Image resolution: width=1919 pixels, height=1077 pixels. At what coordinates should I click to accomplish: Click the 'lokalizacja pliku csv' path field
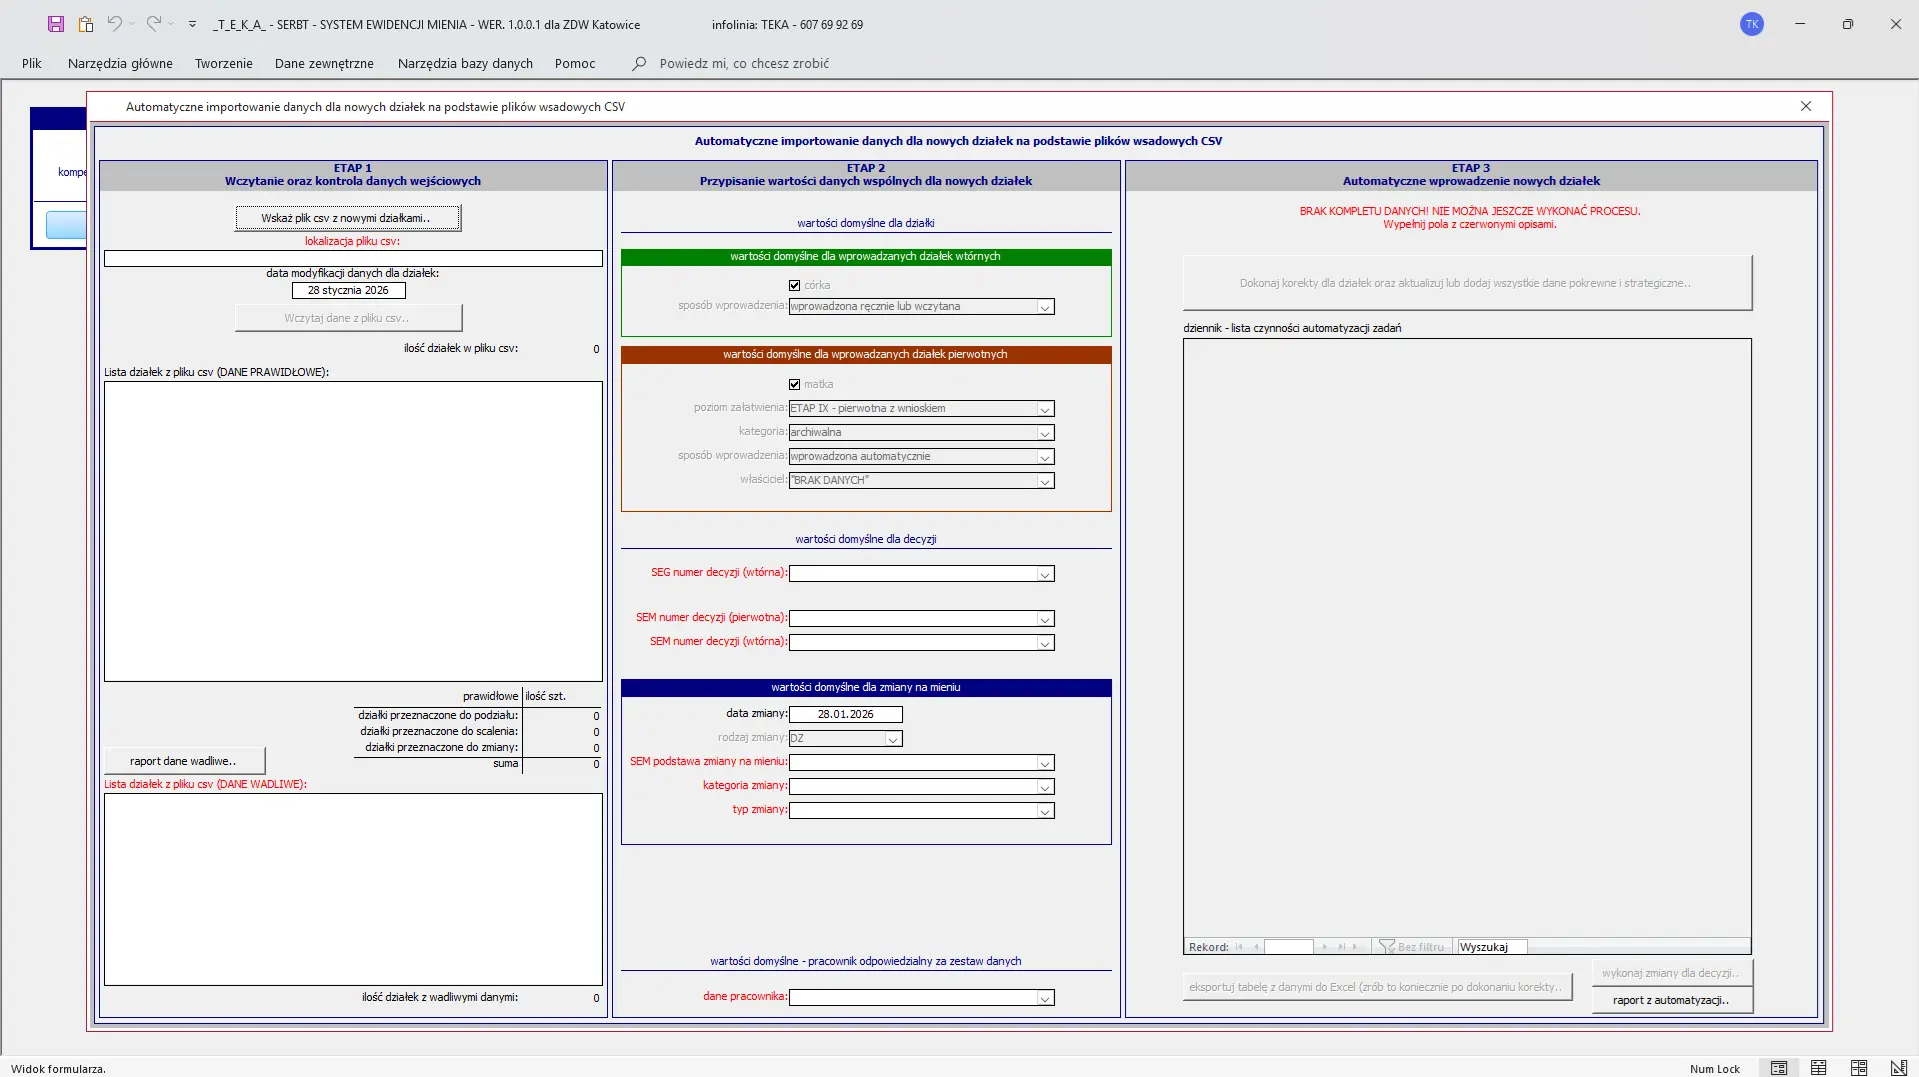(353, 259)
